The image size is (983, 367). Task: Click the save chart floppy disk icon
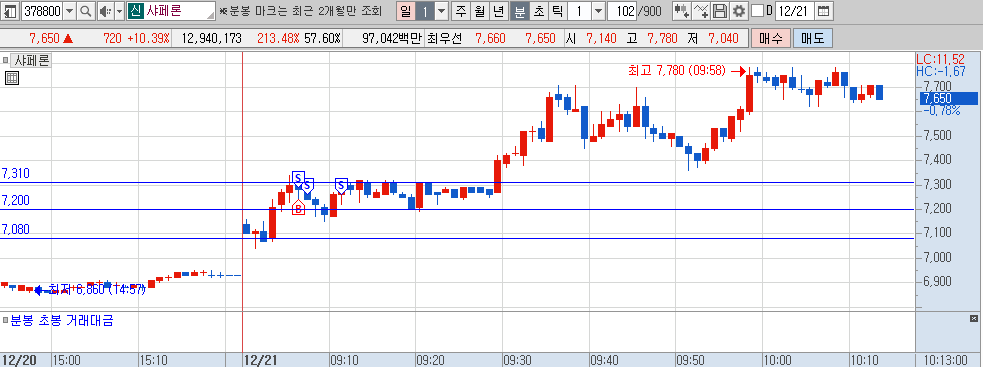point(720,11)
